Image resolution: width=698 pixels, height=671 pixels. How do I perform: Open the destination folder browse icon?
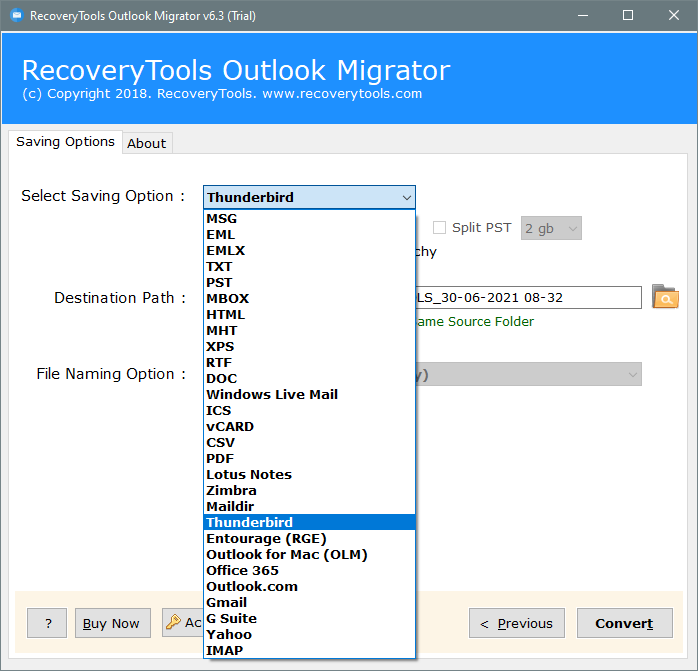coord(665,297)
